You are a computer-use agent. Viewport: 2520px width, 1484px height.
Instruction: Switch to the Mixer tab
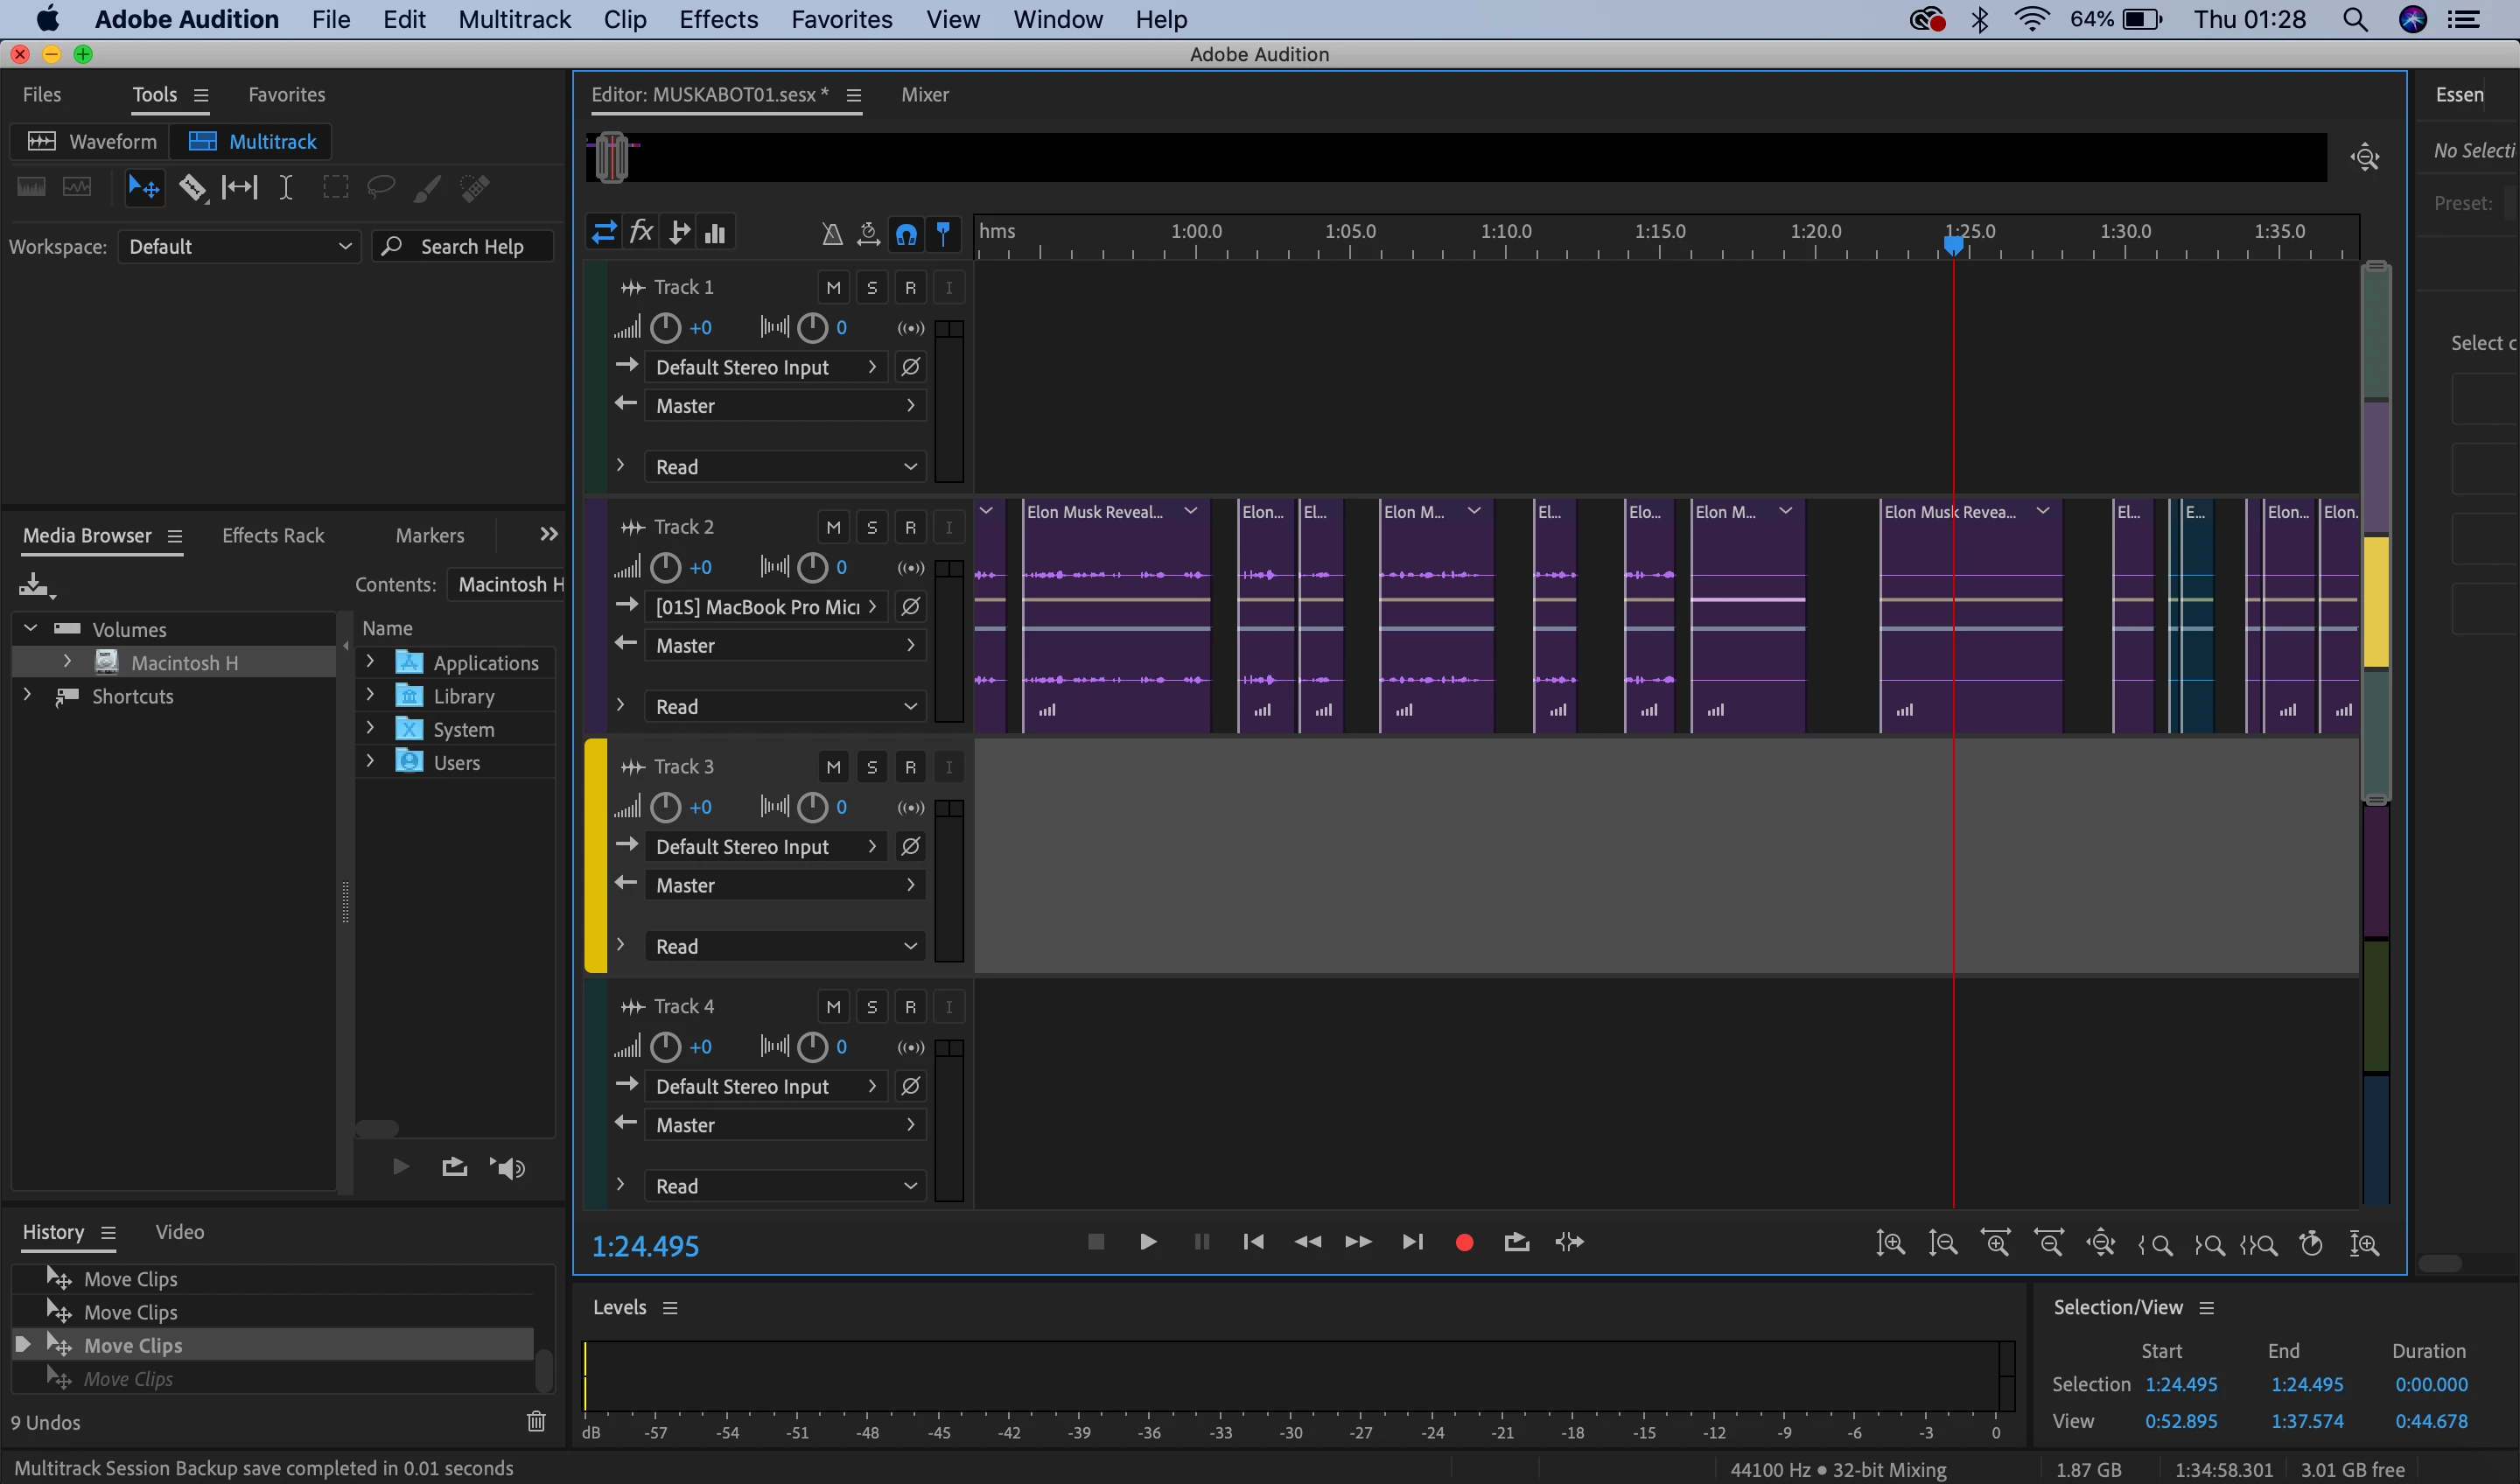(924, 95)
